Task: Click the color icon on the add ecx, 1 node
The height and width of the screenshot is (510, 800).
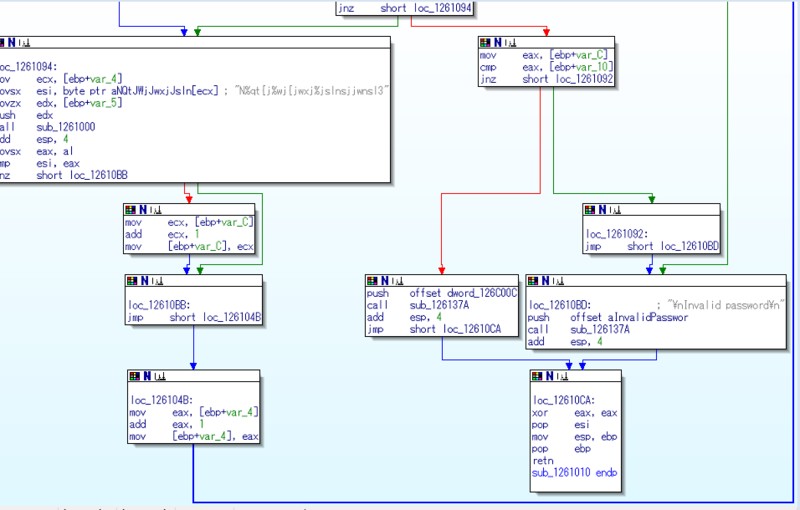Action: click(131, 210)
